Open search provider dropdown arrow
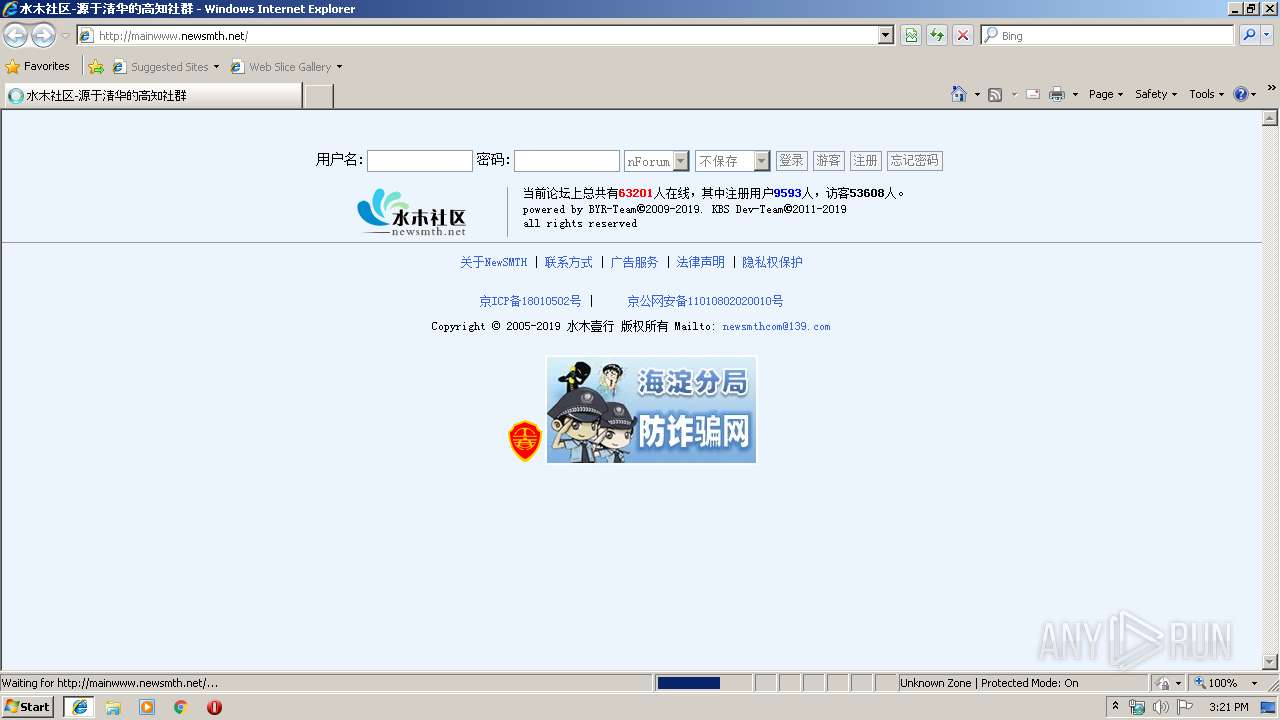 [1268, 35]
